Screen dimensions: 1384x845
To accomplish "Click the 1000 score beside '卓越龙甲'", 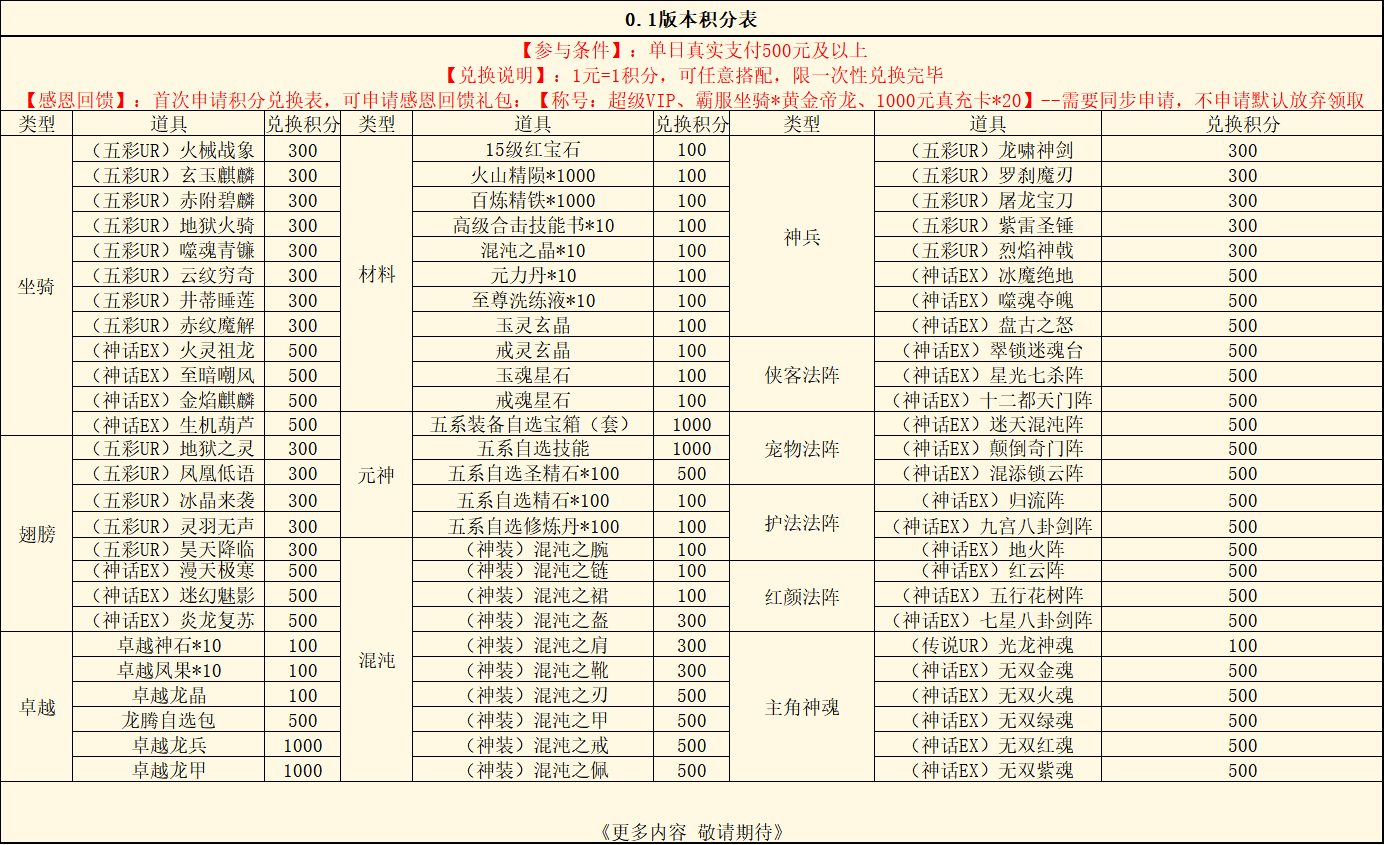I will [303, 770].
